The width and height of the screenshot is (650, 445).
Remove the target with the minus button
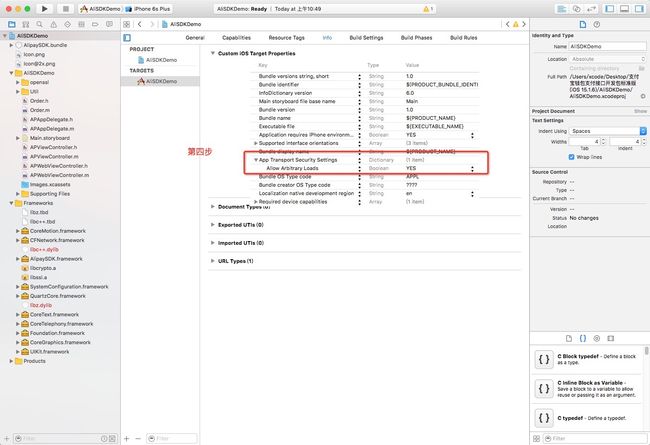[x=138, y=438]
